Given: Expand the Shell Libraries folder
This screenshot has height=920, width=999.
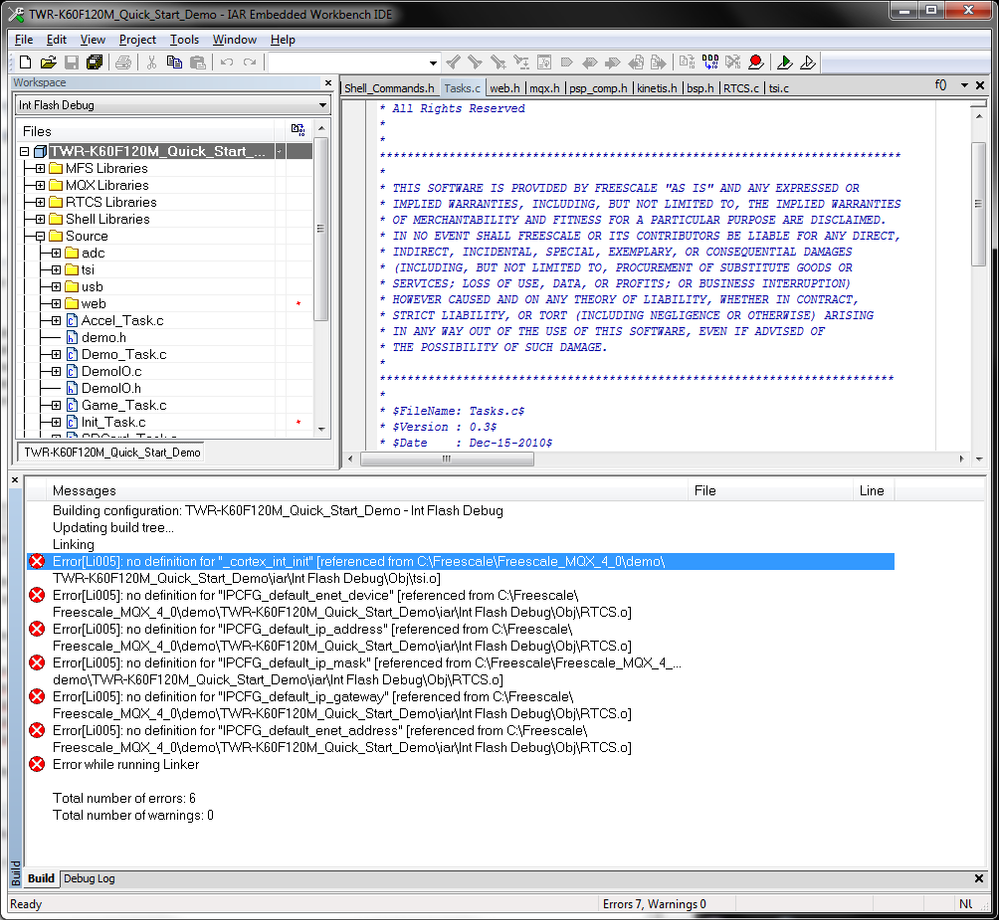Looking at the screenshot, I should 40,219.
